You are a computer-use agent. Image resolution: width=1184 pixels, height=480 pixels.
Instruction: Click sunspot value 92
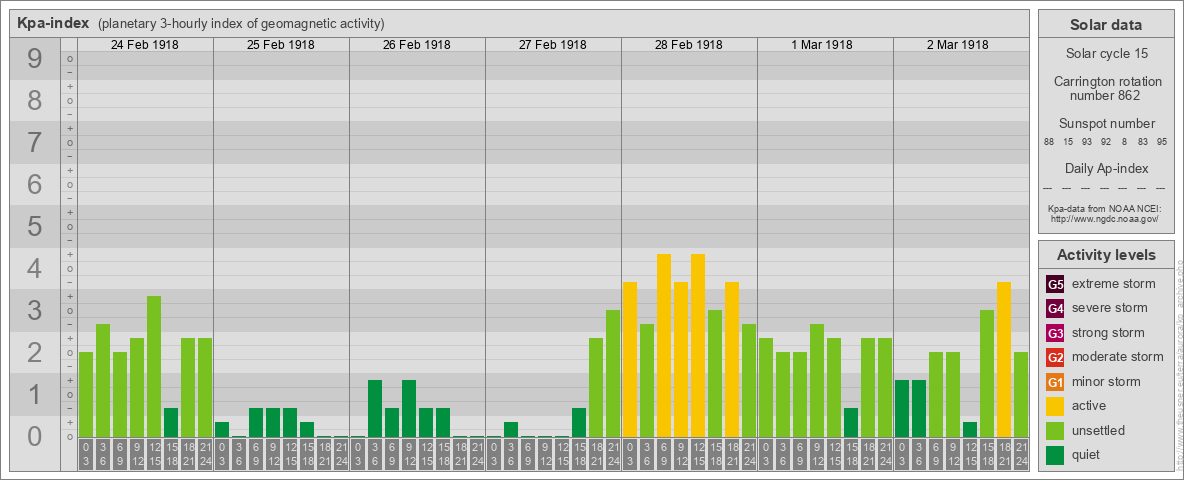click(x=1105, y=142)
